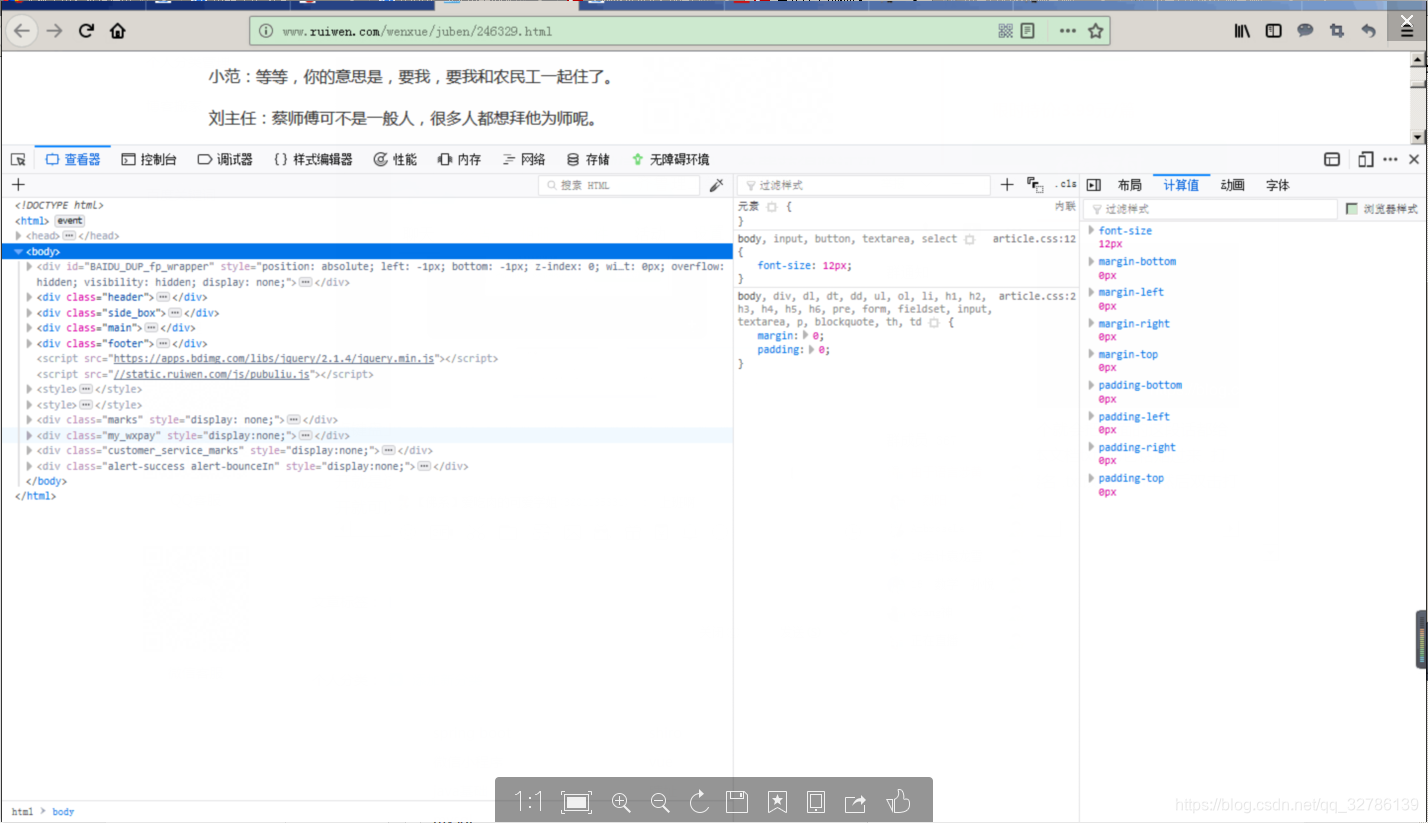Viewport: 1428px width, 823px height.
Task: Show the page QR code icon
Action: [x=1005, y=31]
